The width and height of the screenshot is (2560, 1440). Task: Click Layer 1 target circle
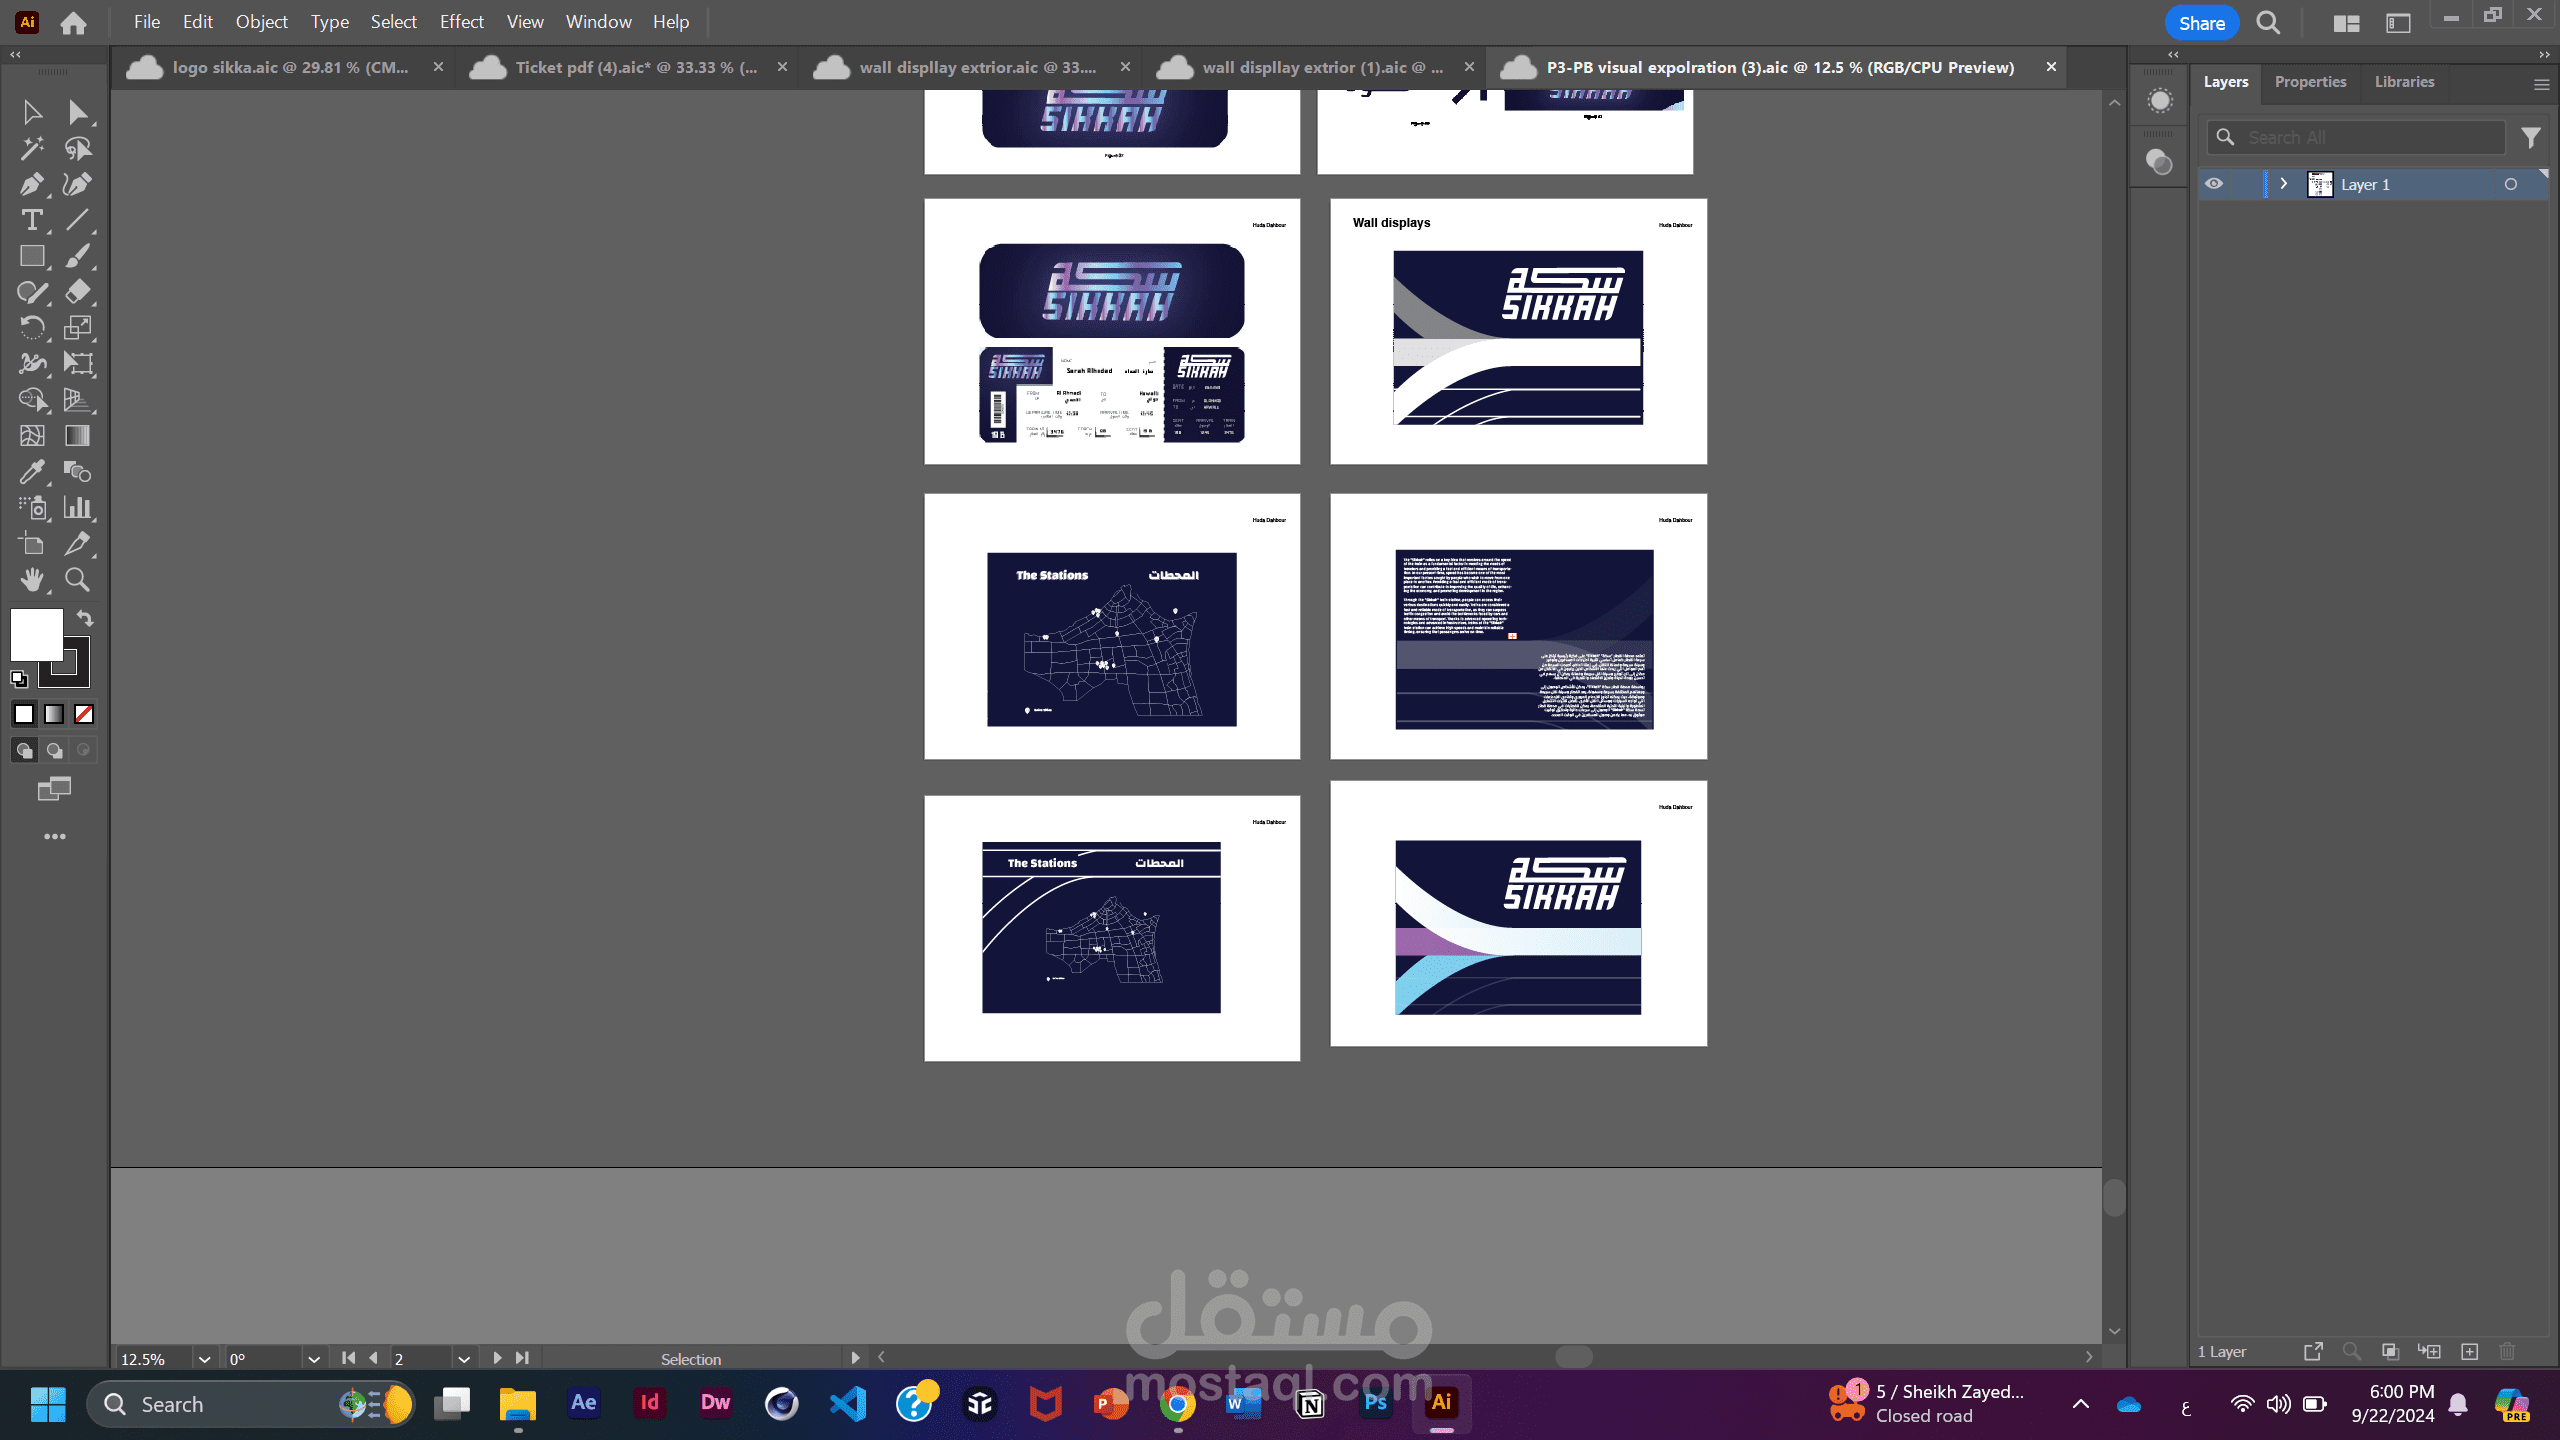(2510, 184)
